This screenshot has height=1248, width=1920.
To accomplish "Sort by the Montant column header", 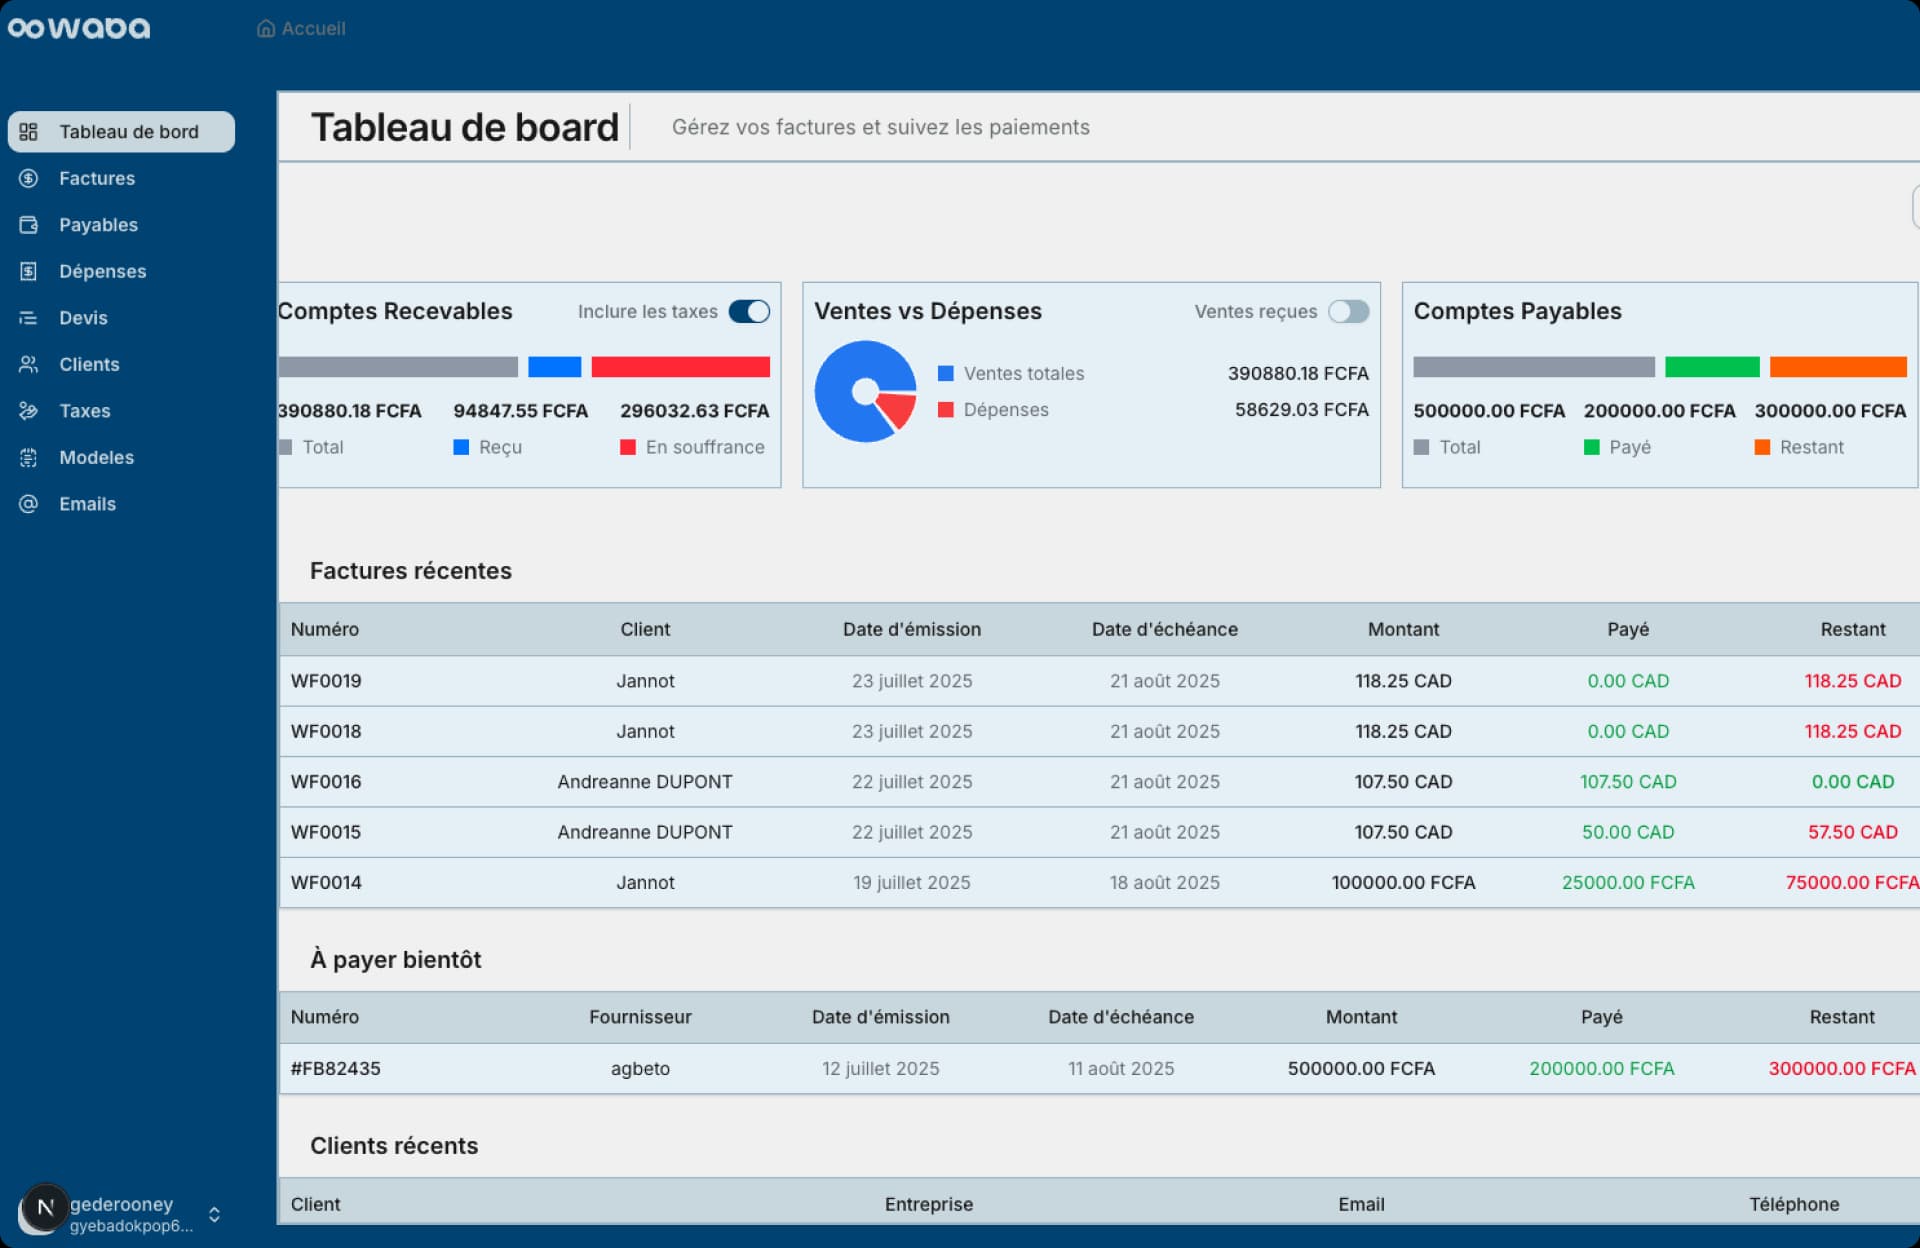I will click(x=1403, y=629).
